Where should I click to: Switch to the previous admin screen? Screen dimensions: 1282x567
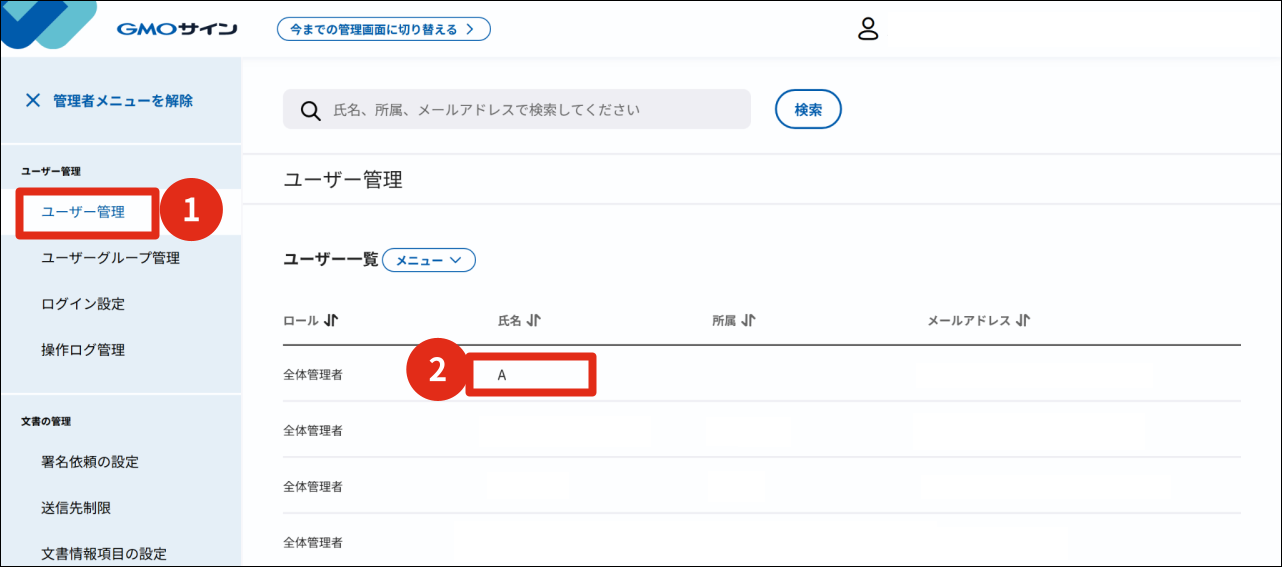(x=383, y=29)
